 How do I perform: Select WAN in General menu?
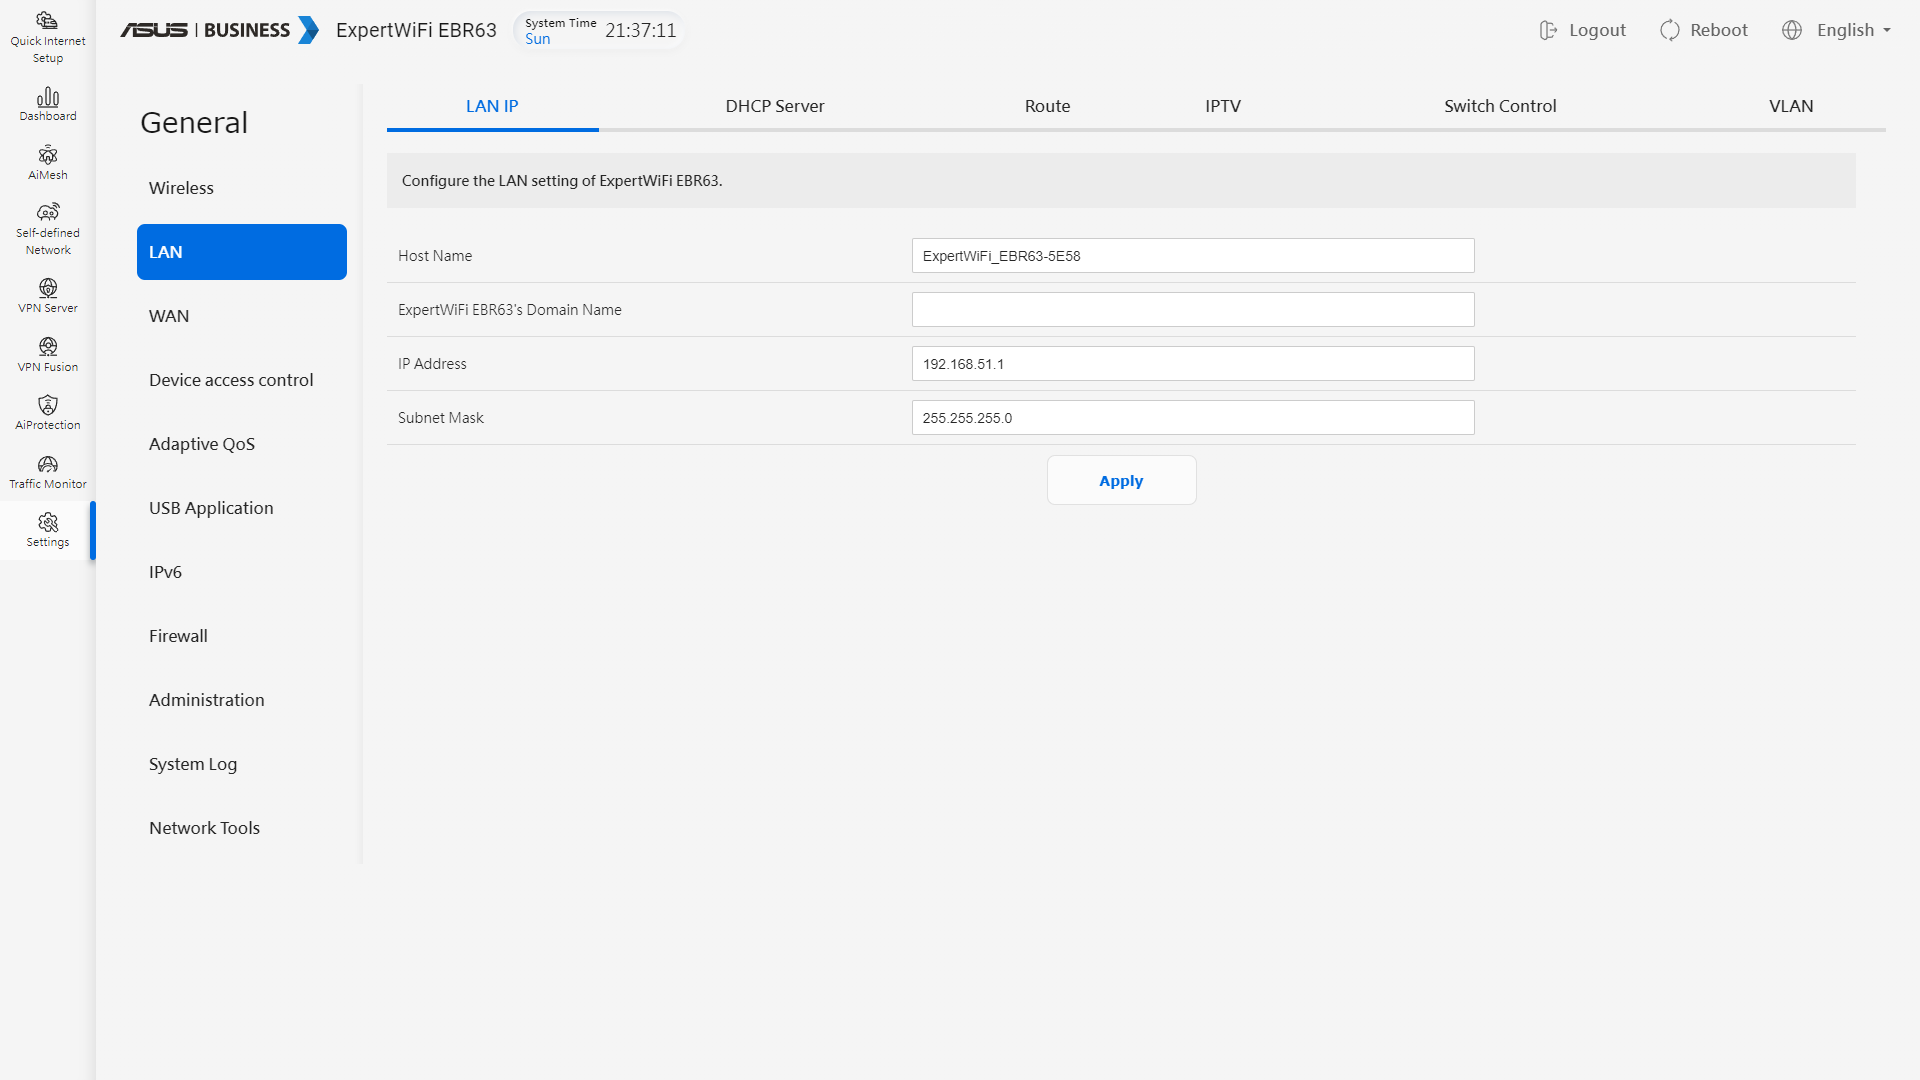click(x=169, y=316)
